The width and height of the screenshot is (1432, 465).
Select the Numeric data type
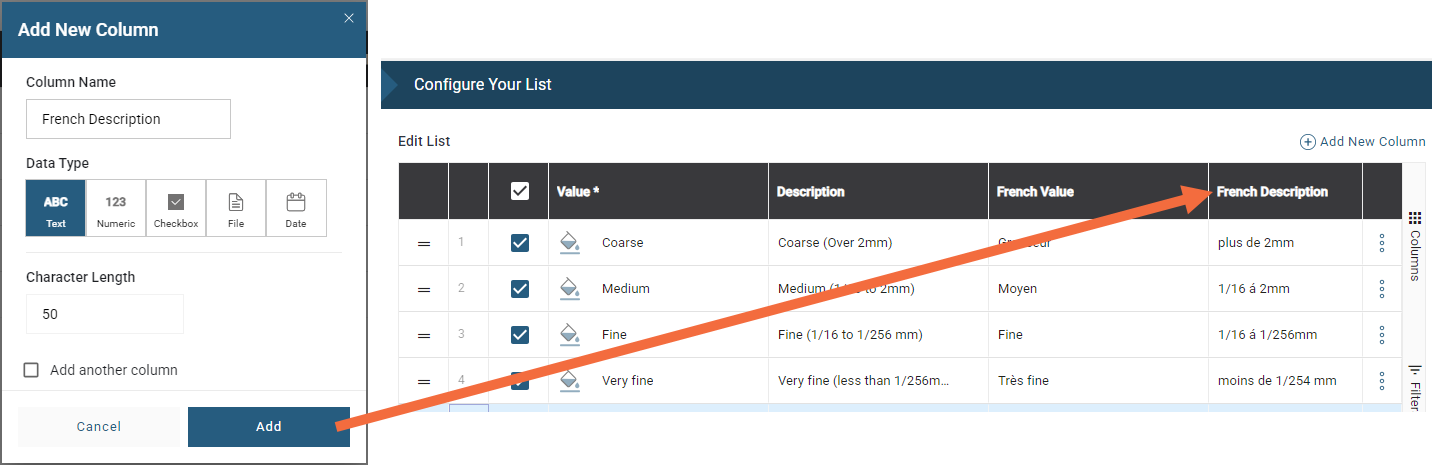pyautogui.click(x=116, y=208)
